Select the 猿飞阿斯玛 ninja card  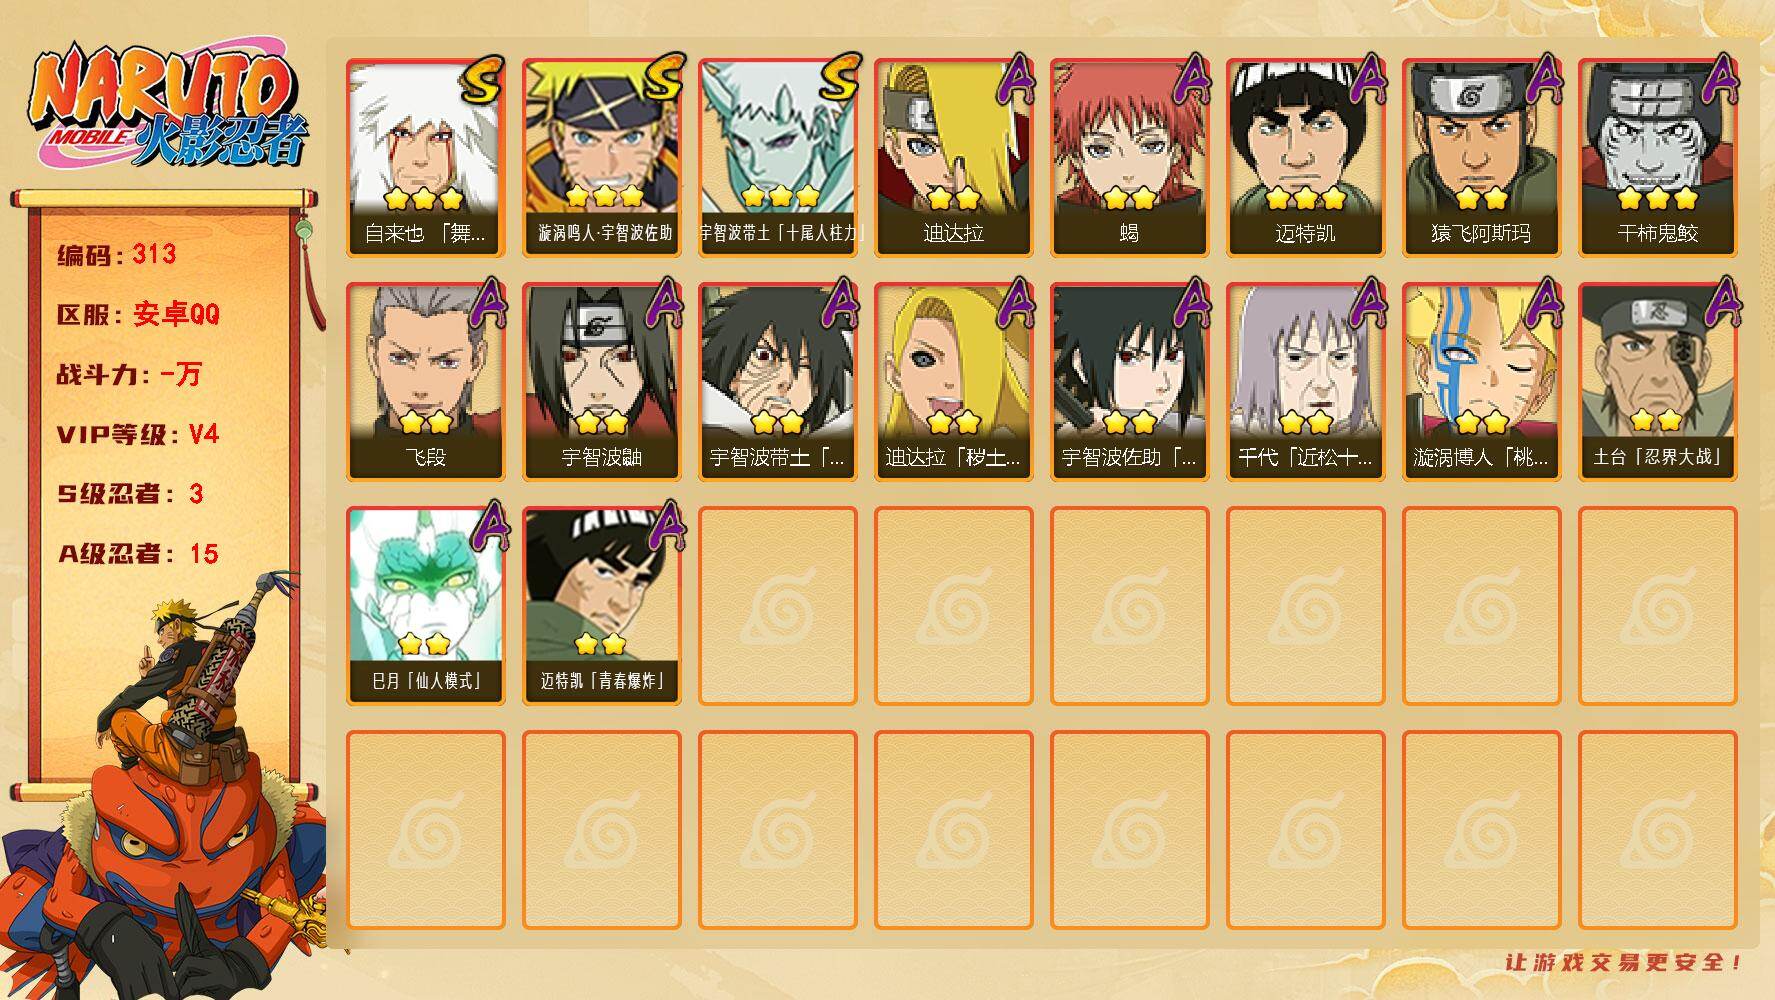click(x=1482, y=158)
